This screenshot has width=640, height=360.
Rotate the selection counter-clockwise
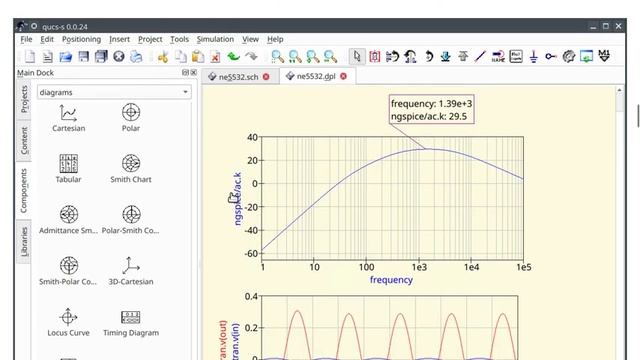(x=428, y=56)
